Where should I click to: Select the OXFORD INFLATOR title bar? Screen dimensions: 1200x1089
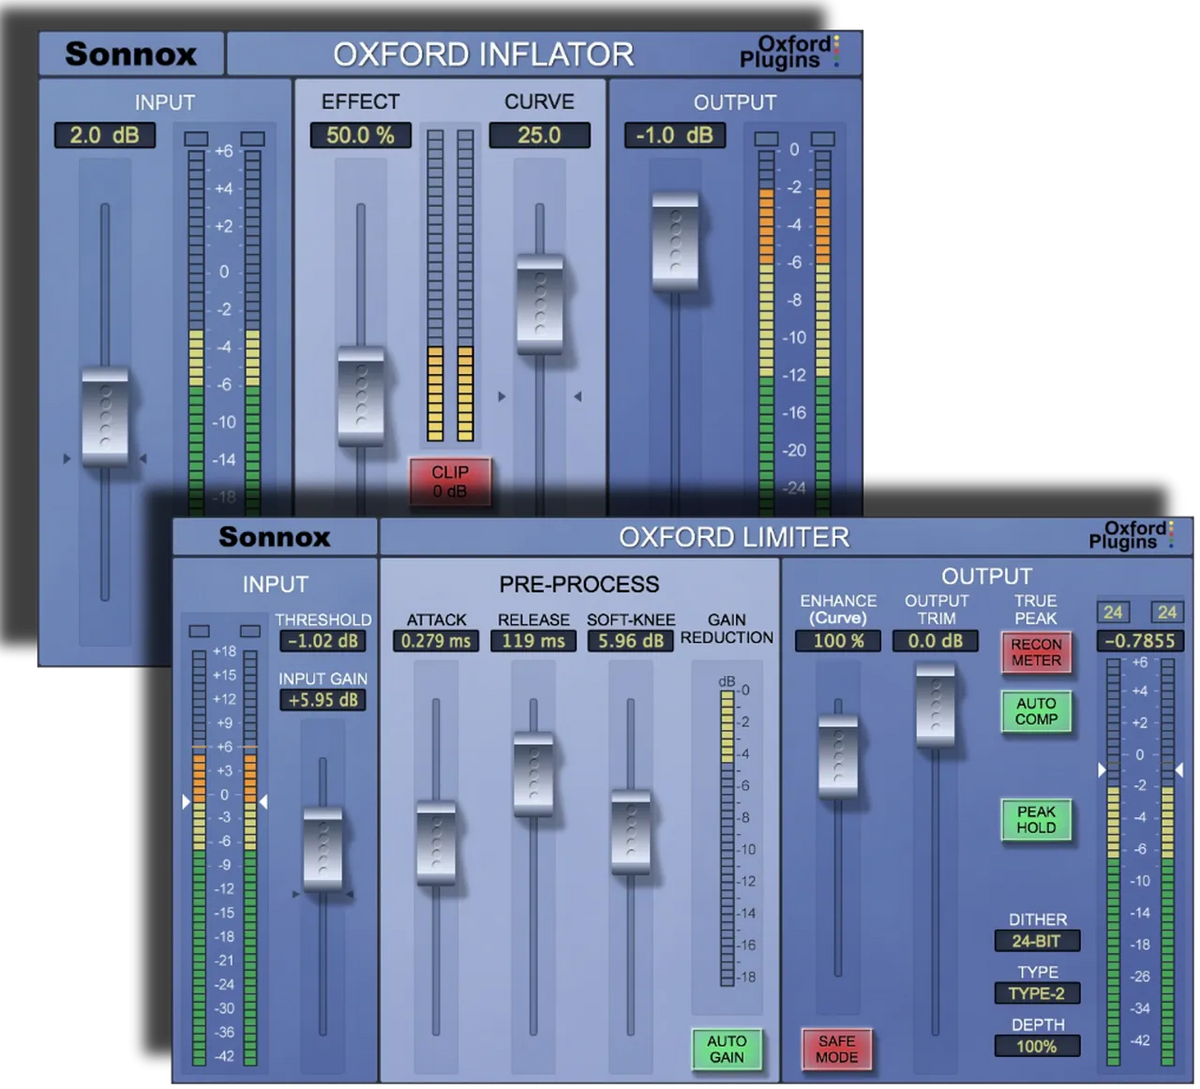pos(485,55)
